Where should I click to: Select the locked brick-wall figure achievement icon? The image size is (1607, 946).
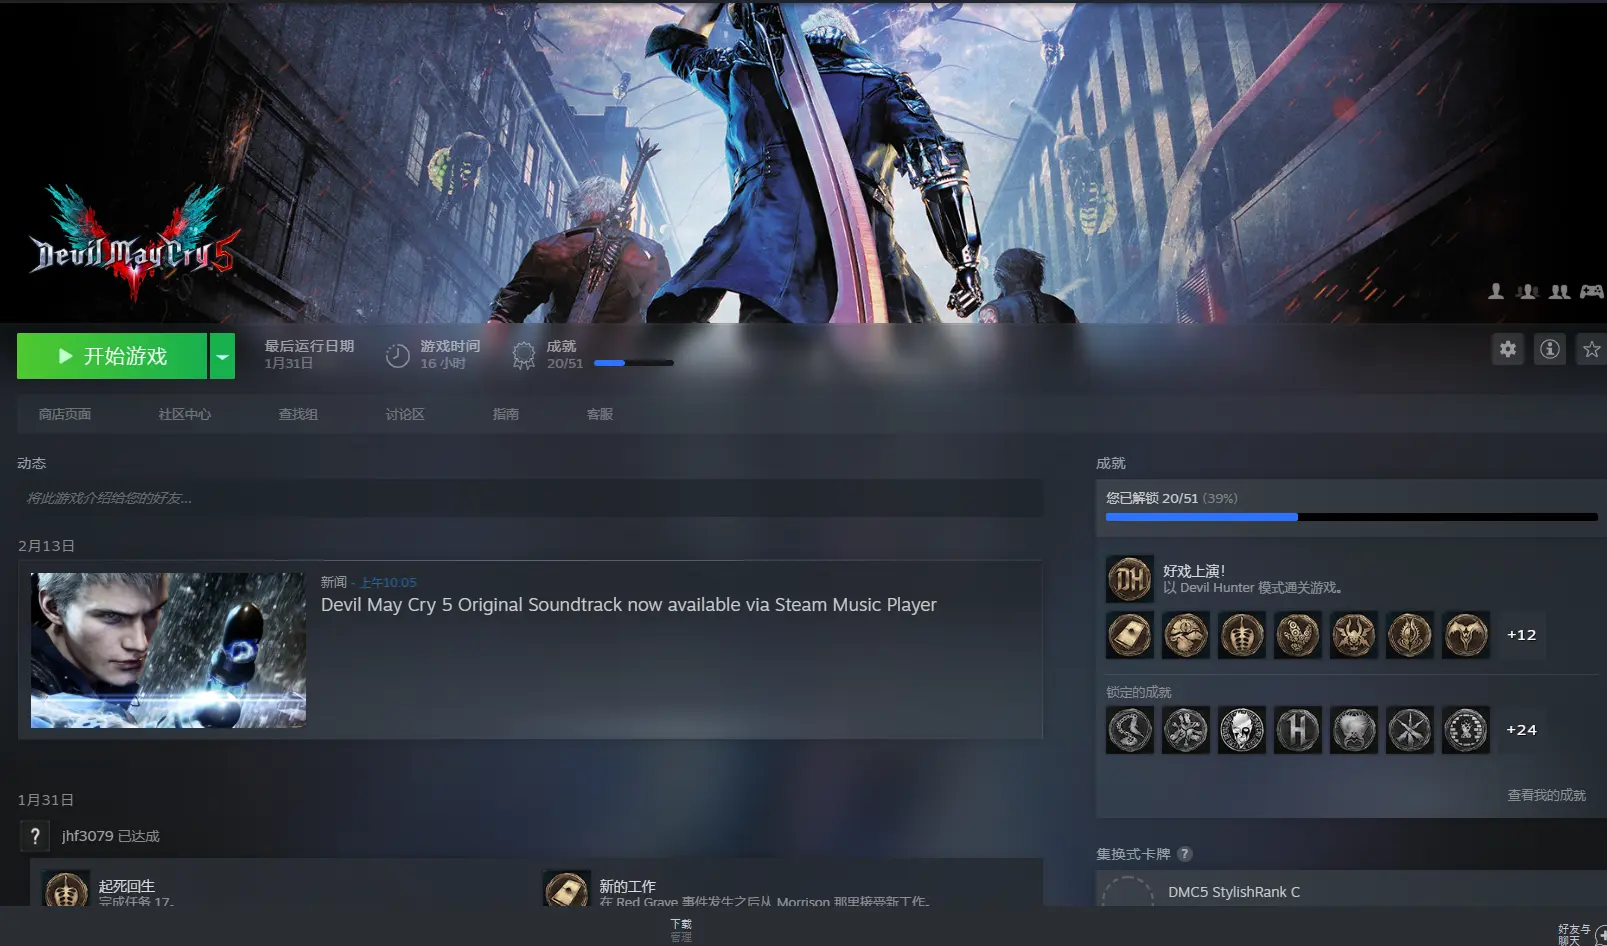pyautogui.click(x=1466, y=730)
